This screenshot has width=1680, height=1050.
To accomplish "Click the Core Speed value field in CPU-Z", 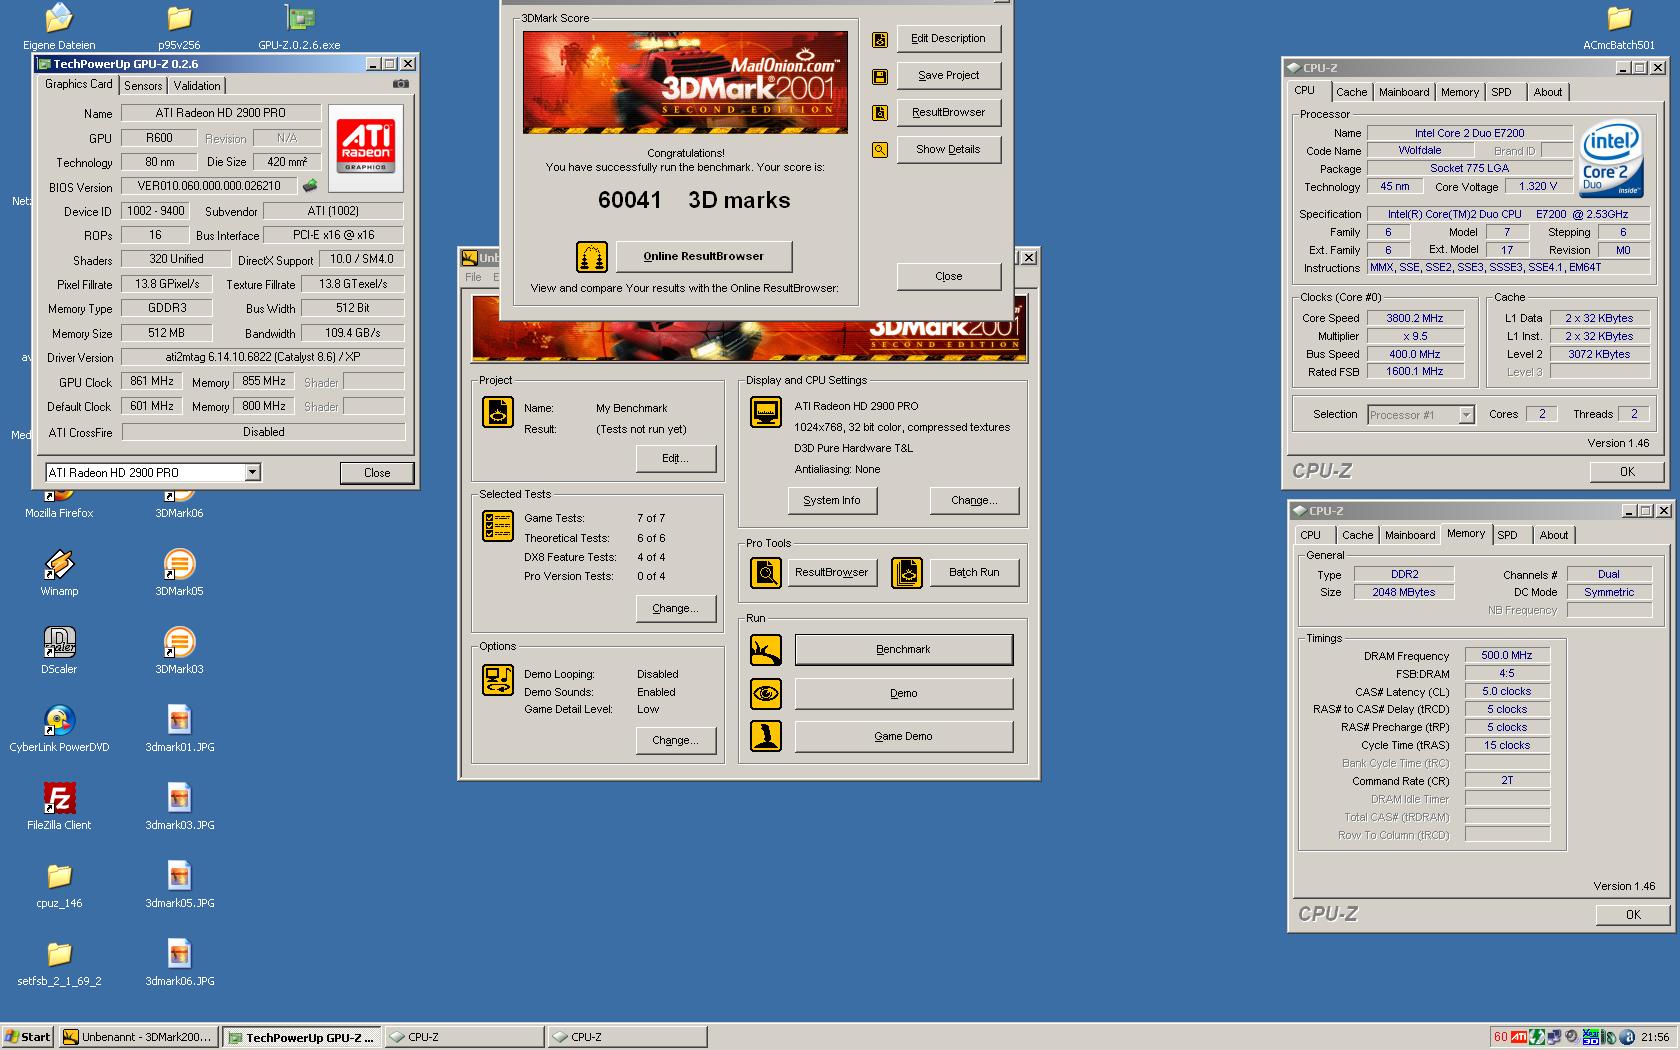I will click(x=1414, y=318).
